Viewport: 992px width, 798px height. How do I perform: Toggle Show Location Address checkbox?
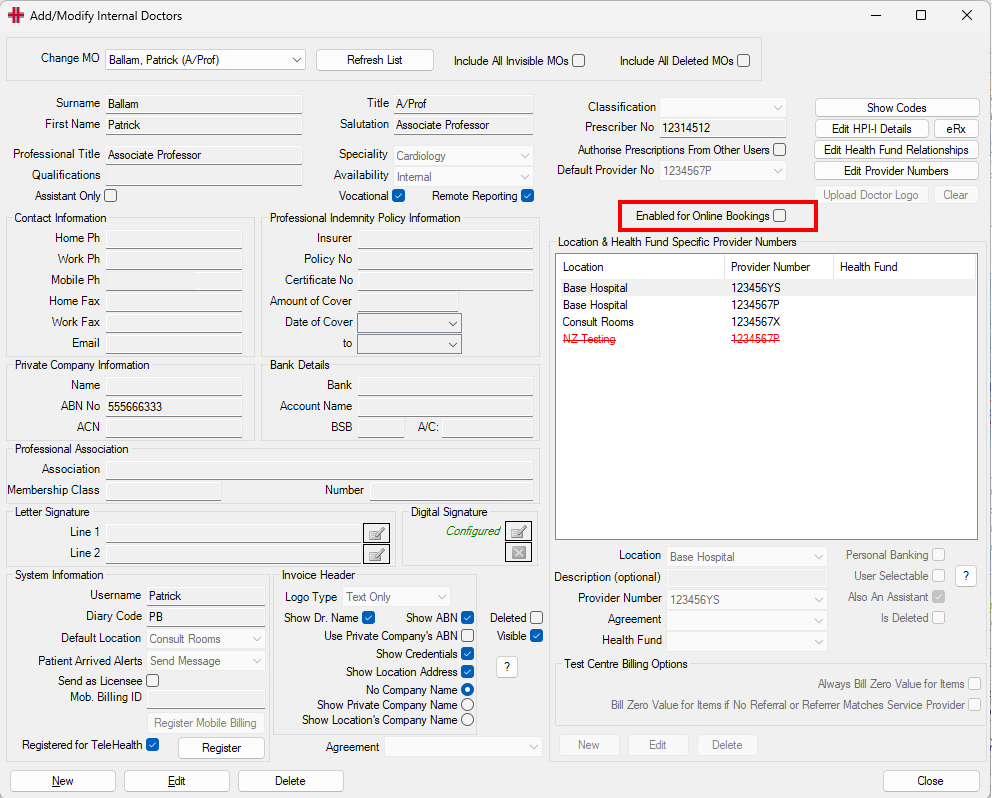pyautogui.click(x=468, y=671)
